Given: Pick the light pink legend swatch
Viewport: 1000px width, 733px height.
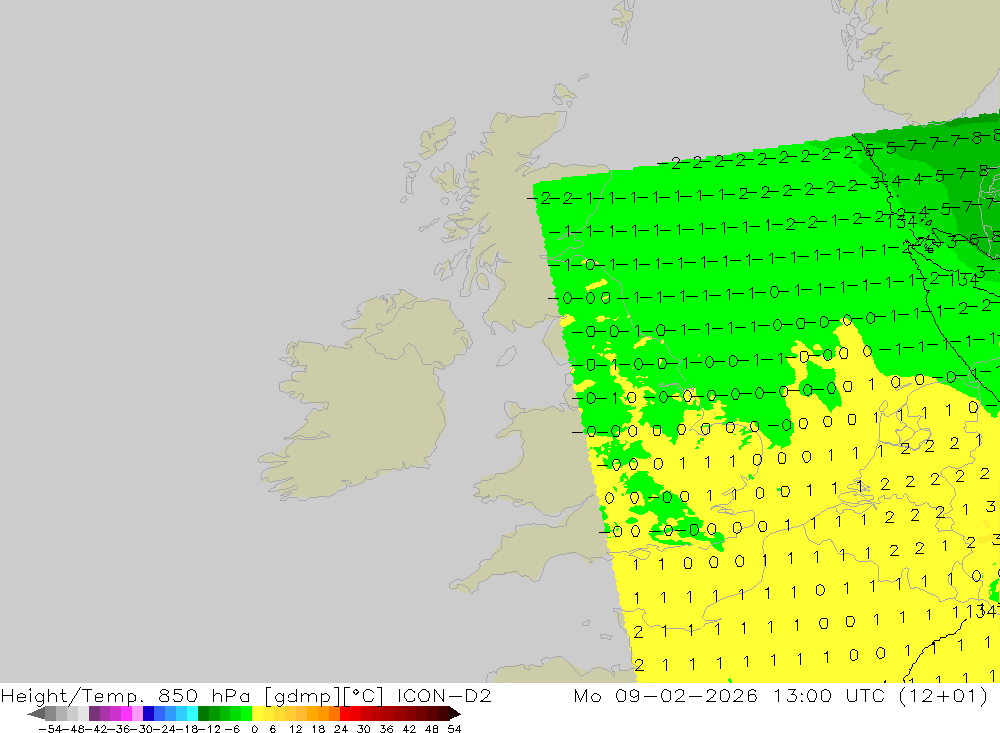Looking at the screenshot, I should pyautogui.click(x=137, y=714).
